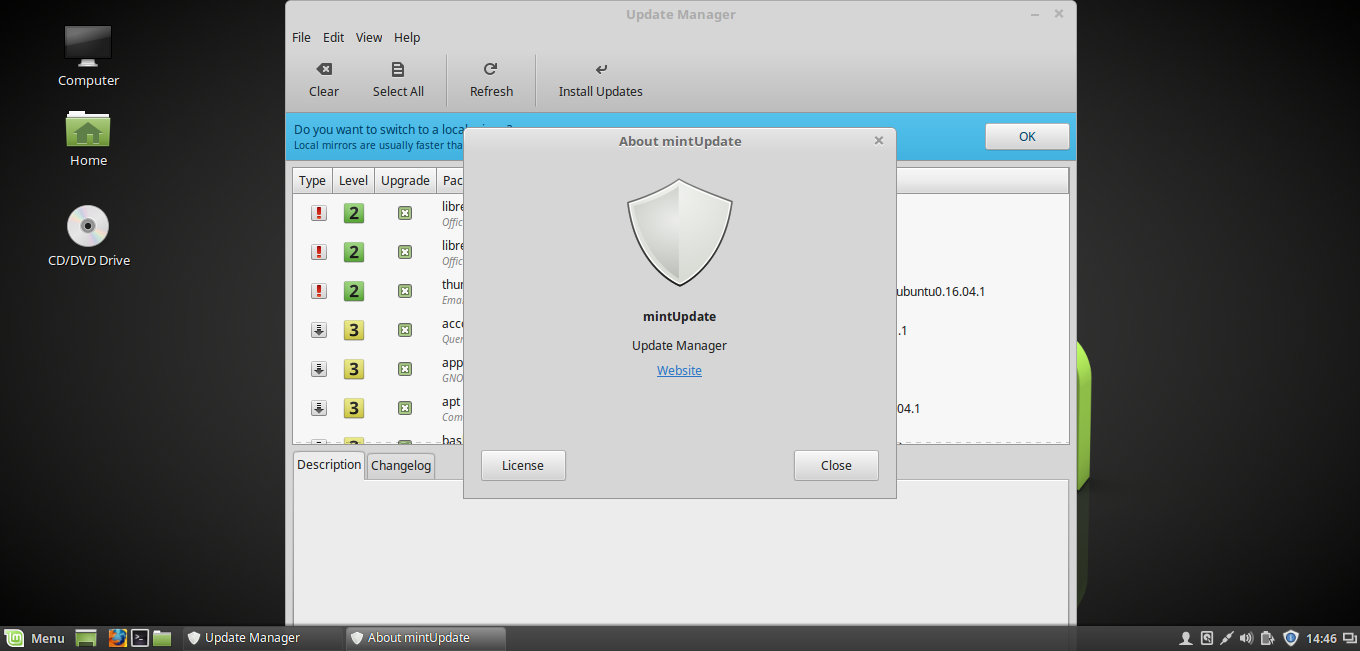Toggle the upgrade checkbox for the app row
1360x651 pixels.
coord(405,369)
